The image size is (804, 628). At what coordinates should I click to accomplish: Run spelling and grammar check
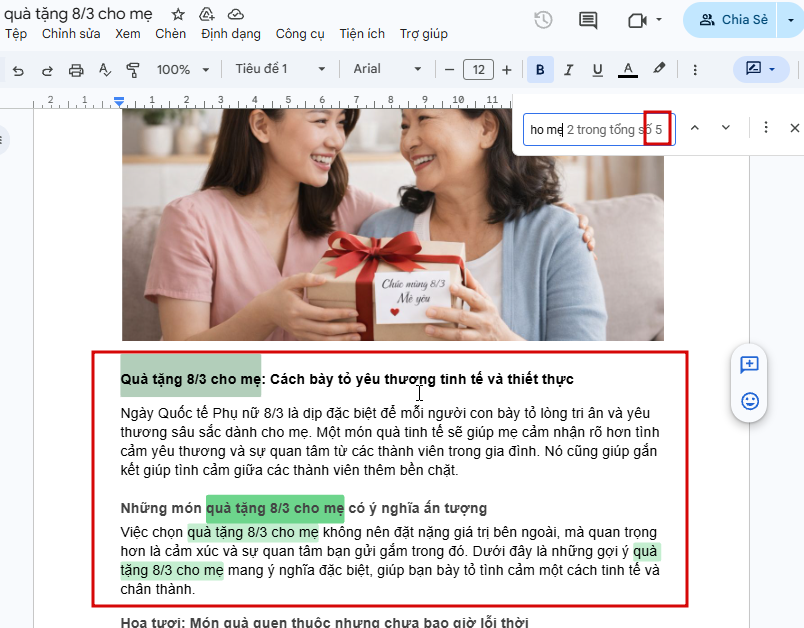coord(105,70)
